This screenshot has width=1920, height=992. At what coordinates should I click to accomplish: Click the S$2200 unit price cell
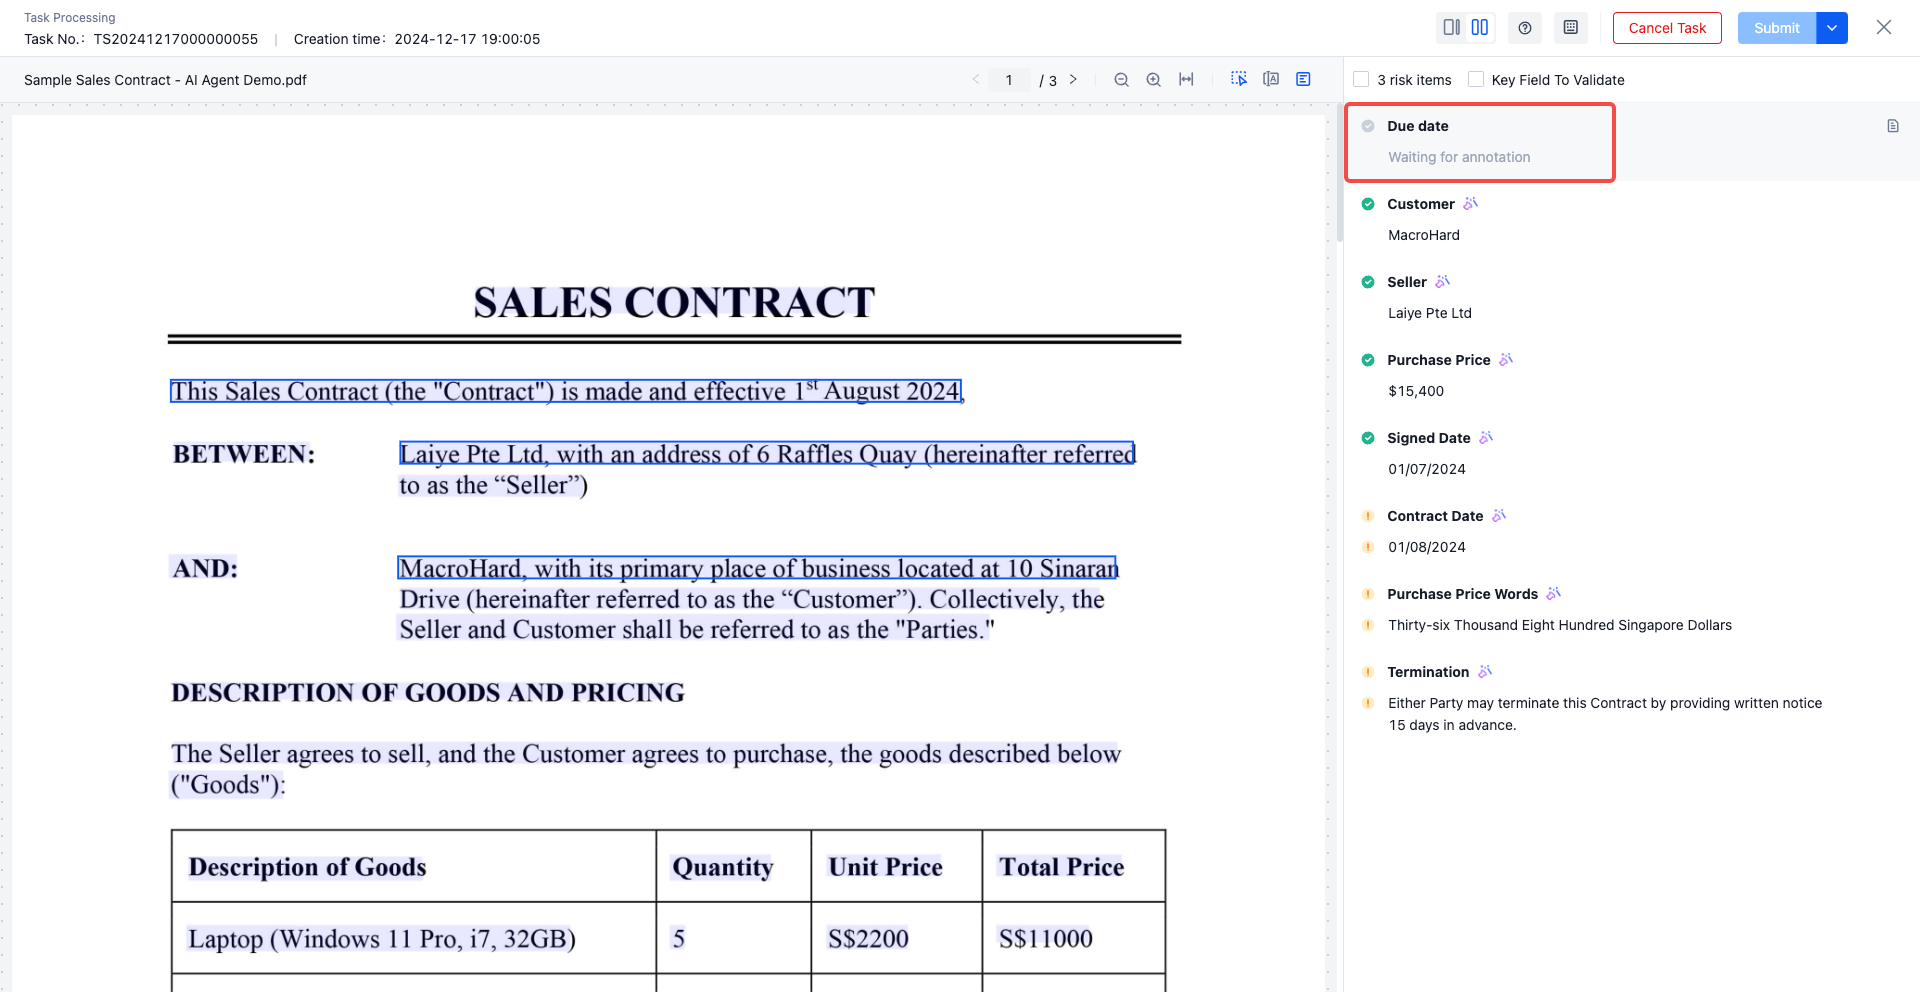pos(896,938)
